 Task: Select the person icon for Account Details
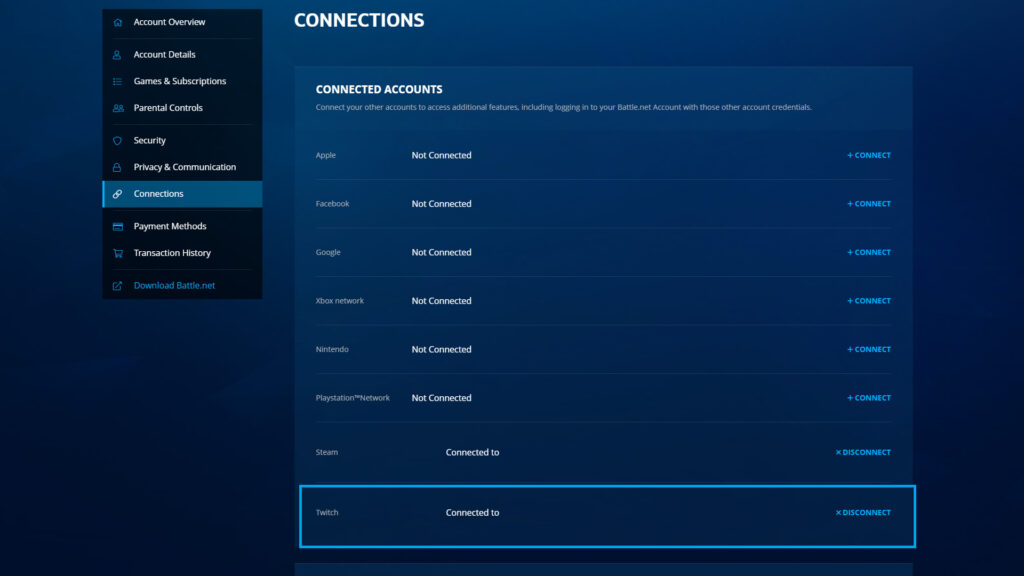point(118,54)
